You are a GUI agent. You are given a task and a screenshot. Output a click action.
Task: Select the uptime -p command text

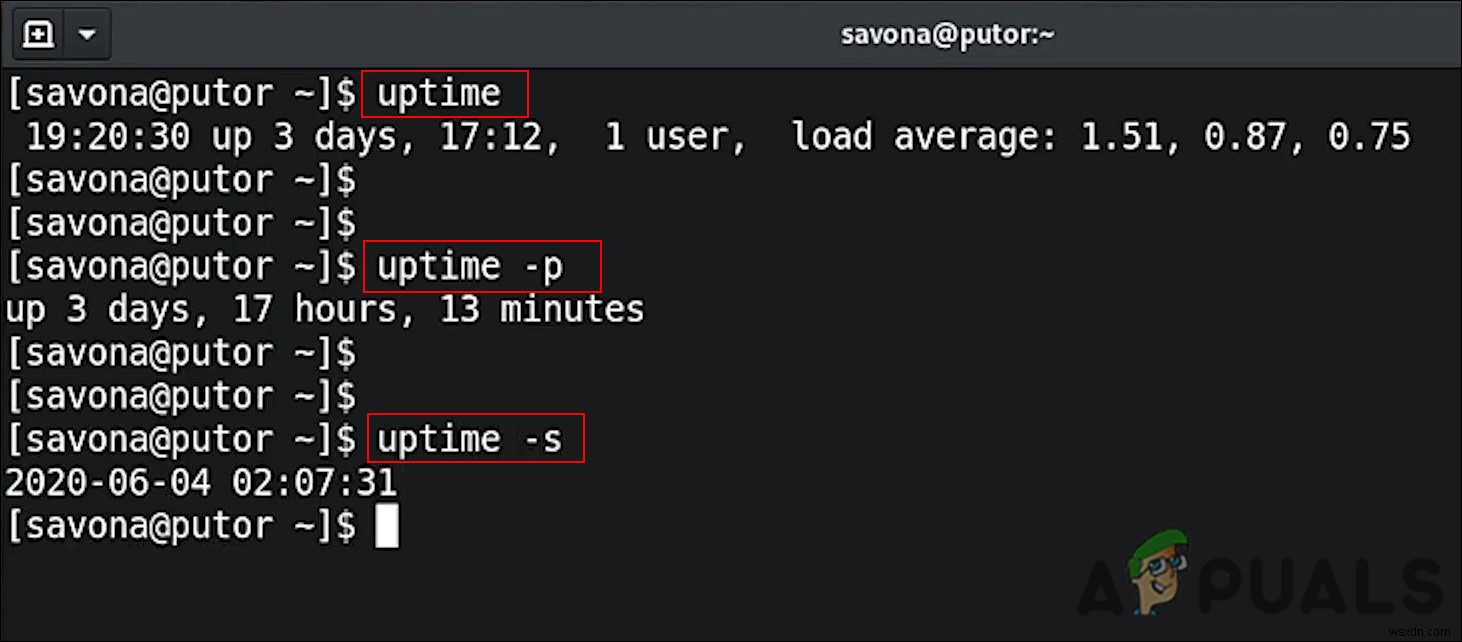click(470, 267)
